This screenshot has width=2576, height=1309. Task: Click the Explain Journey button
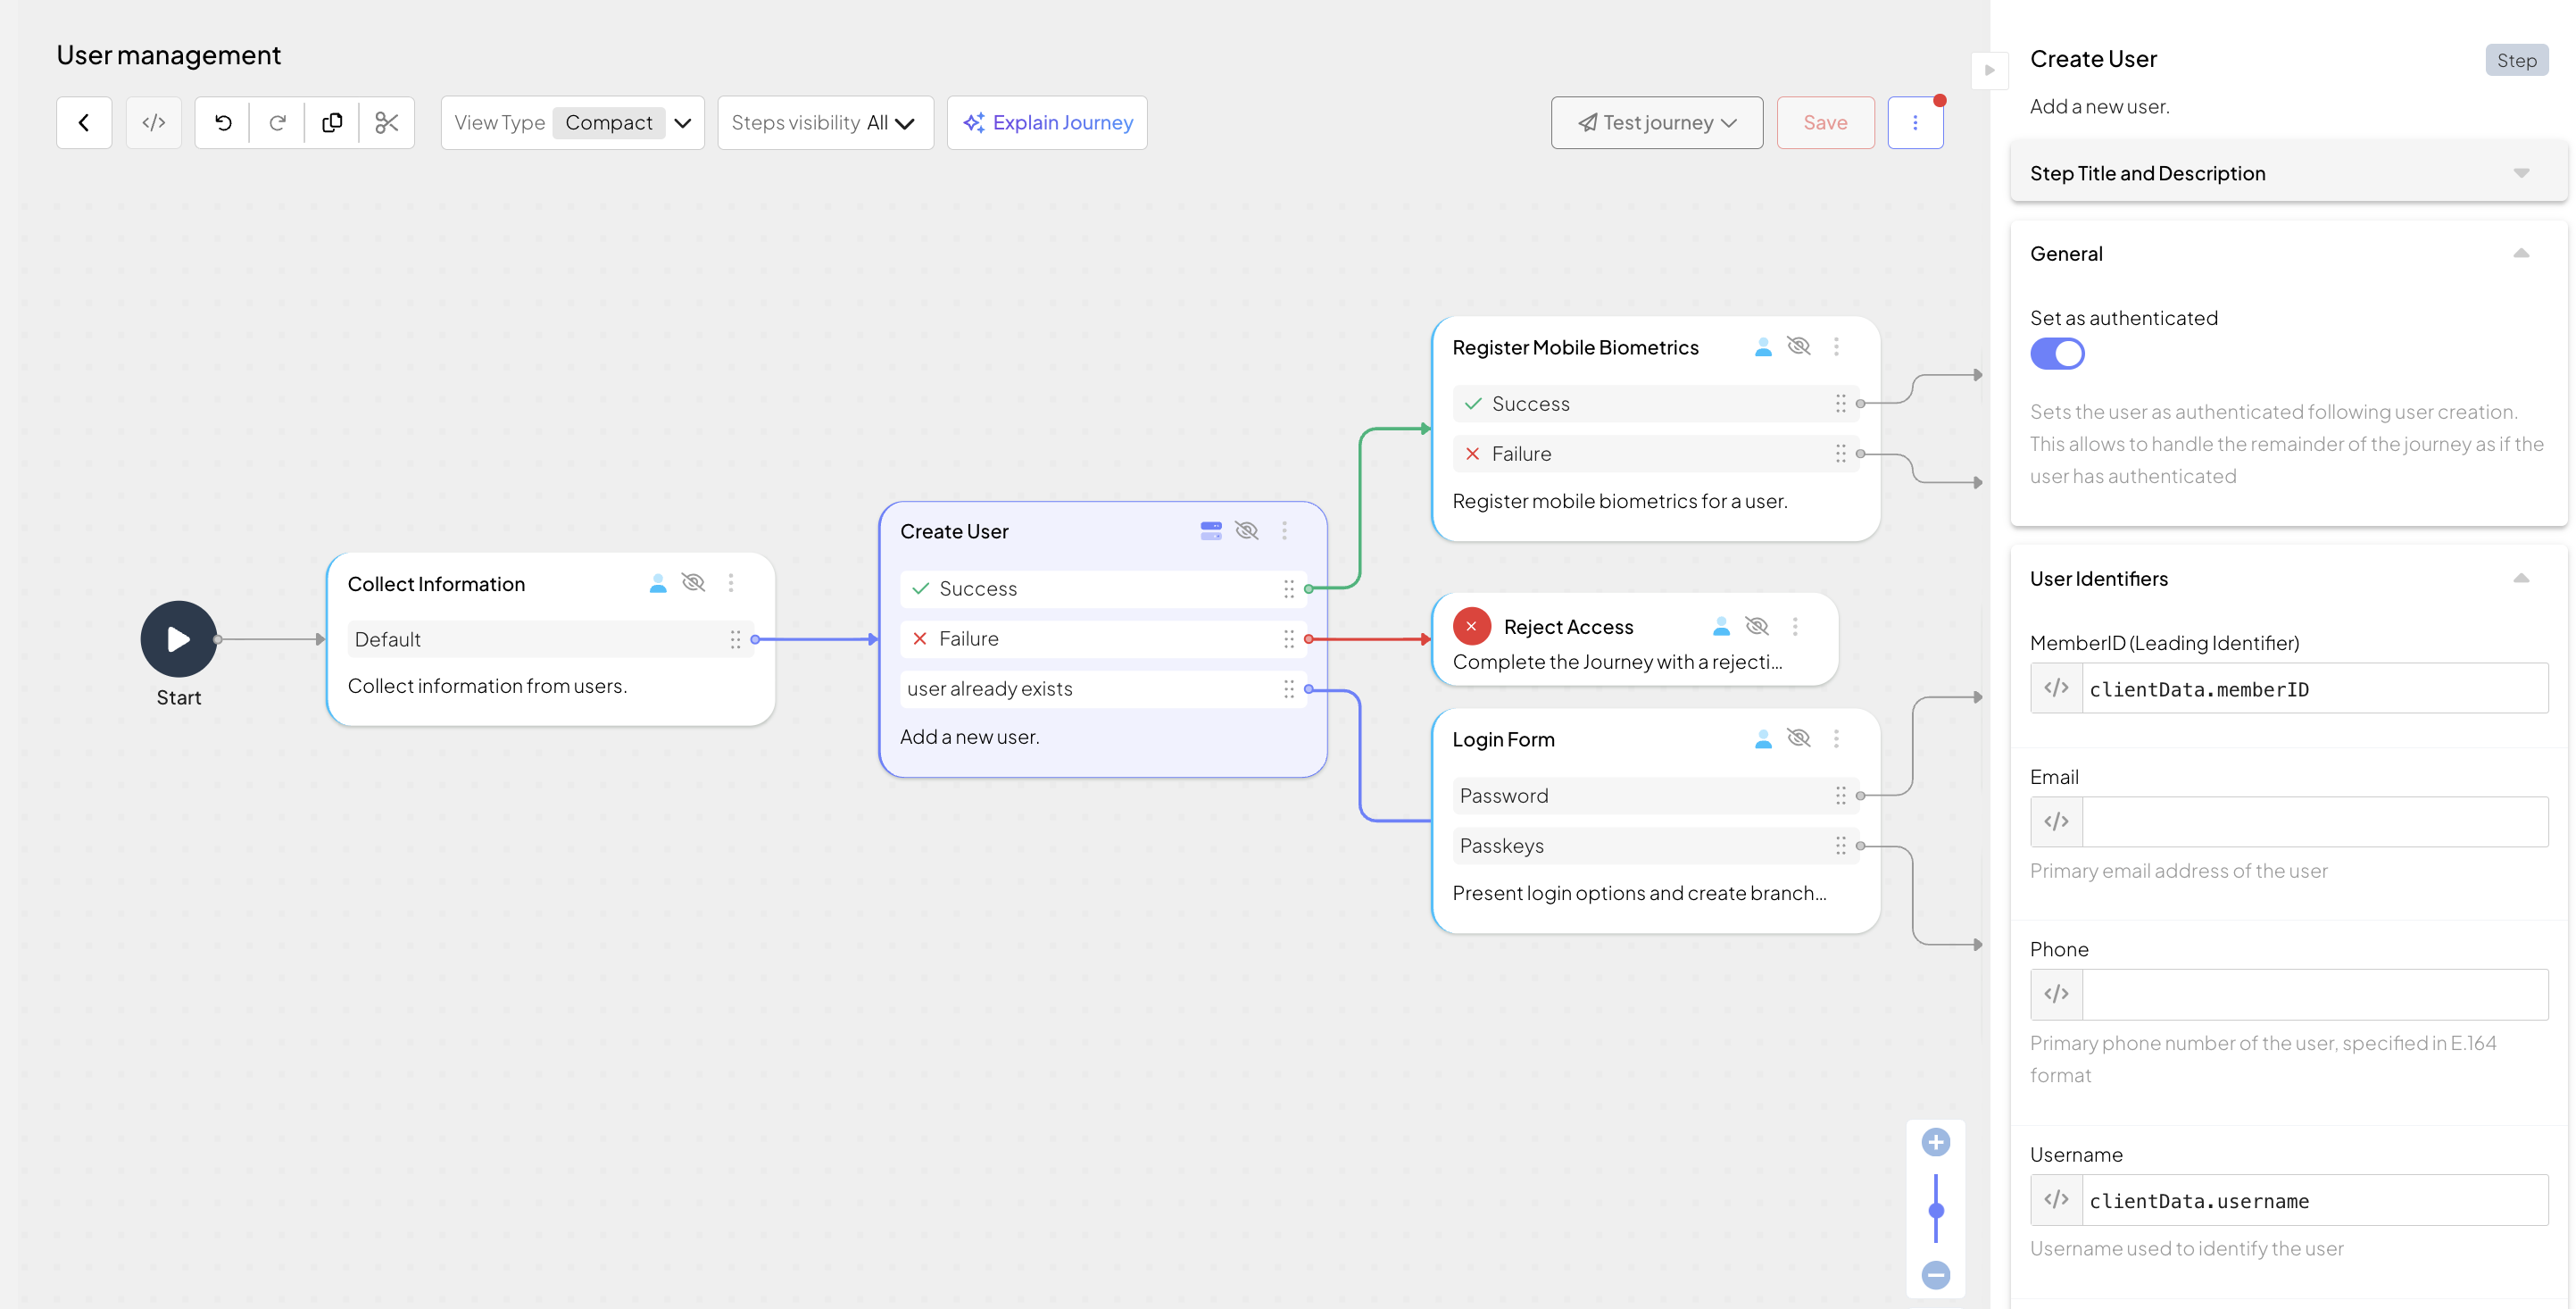pyautogui.click(x=1047, y=123)
